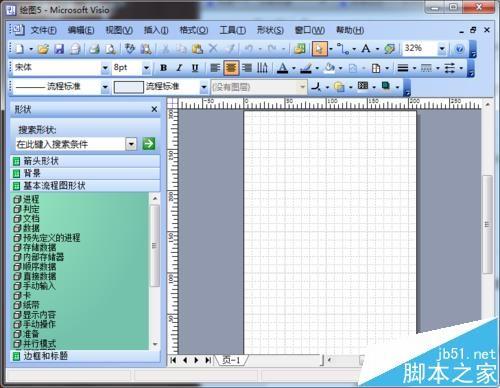500x388 pixels.
Task: Open the 形状(S) menu
Action: (x=270, y=30)
